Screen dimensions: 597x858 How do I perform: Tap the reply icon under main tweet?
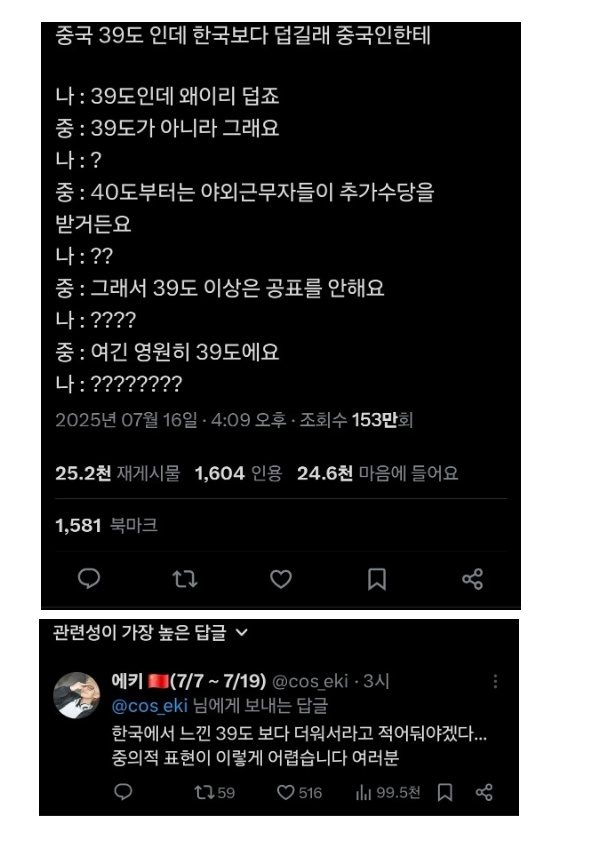pyautogui.click(x=89, y=578)
